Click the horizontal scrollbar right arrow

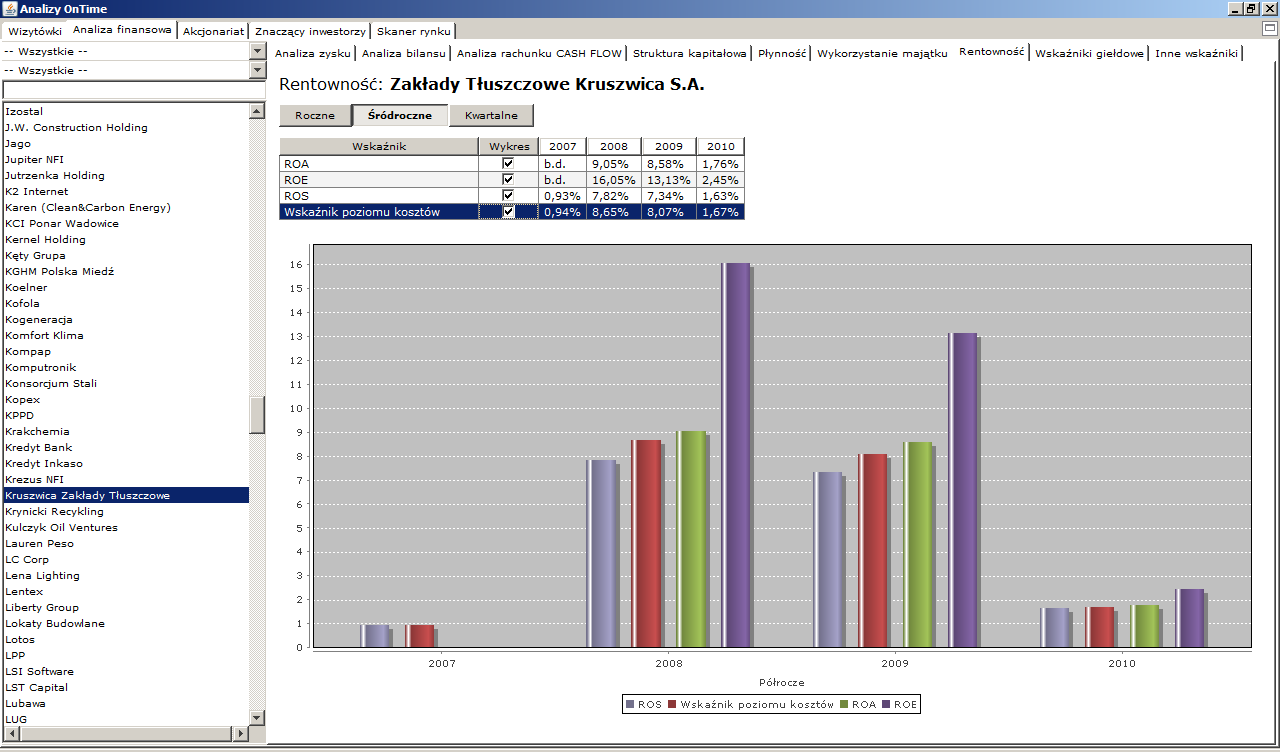[x=241, y=734]
